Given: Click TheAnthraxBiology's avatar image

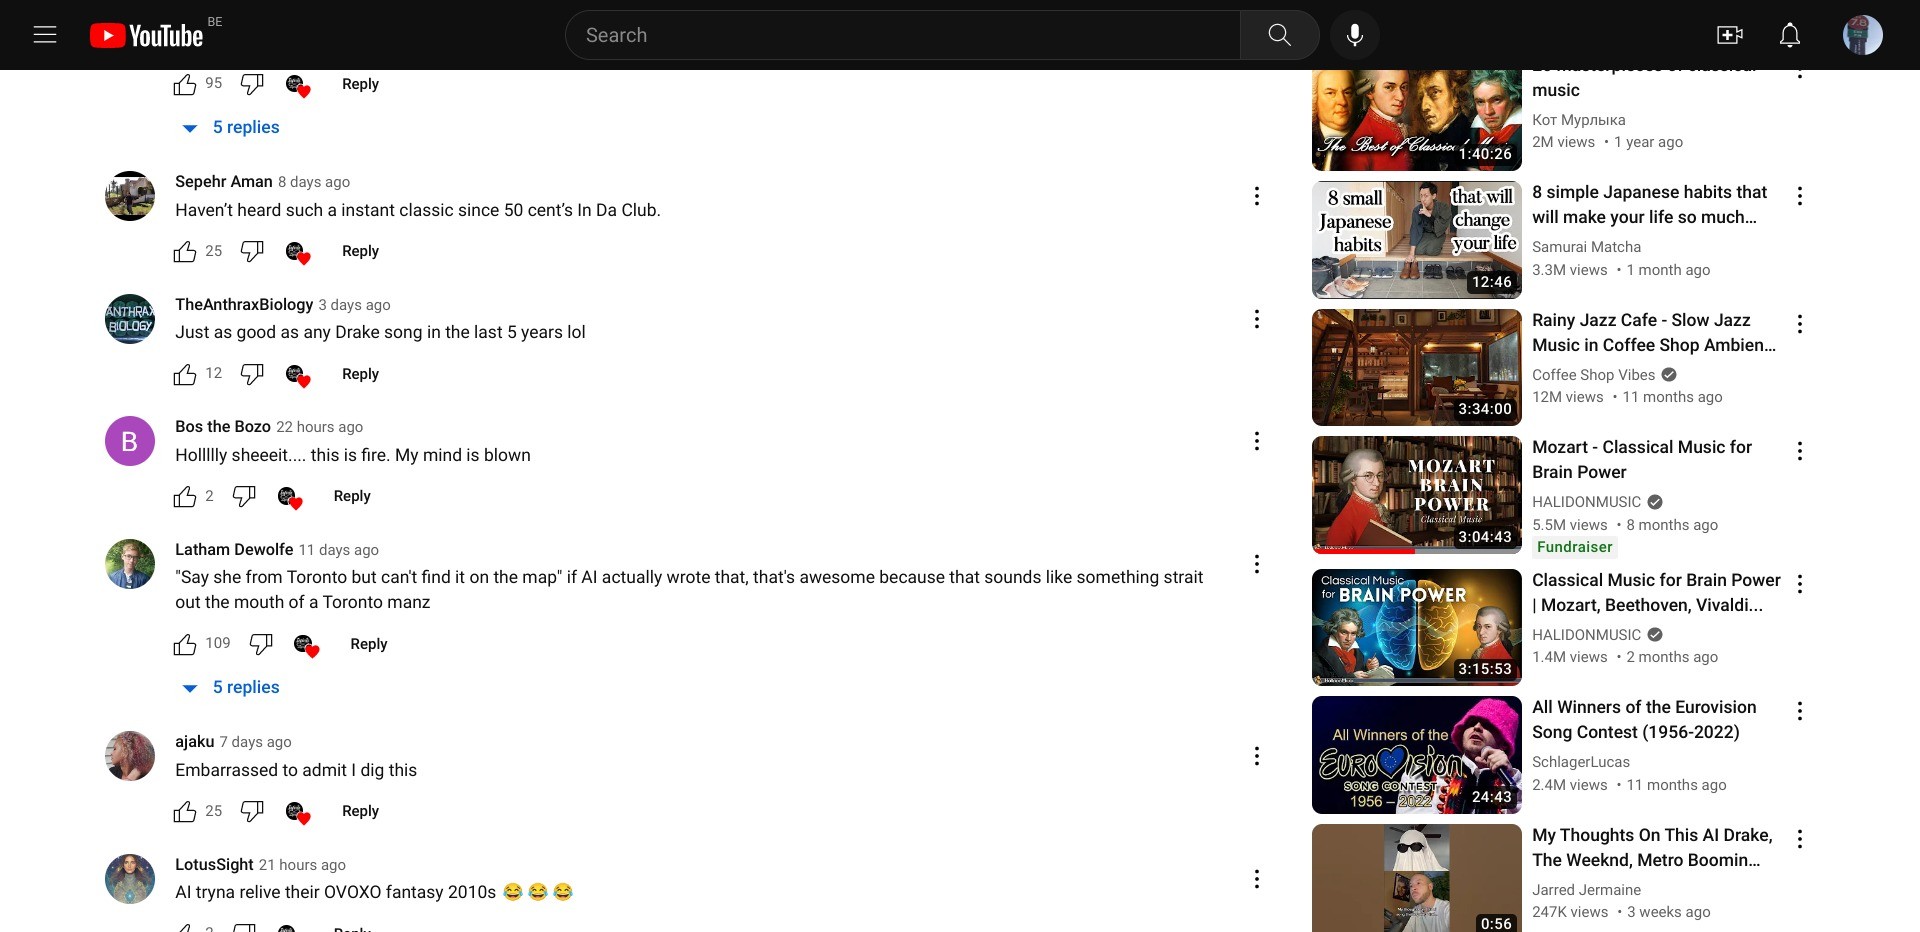Looking at the screenshot, I should [130, 319].
